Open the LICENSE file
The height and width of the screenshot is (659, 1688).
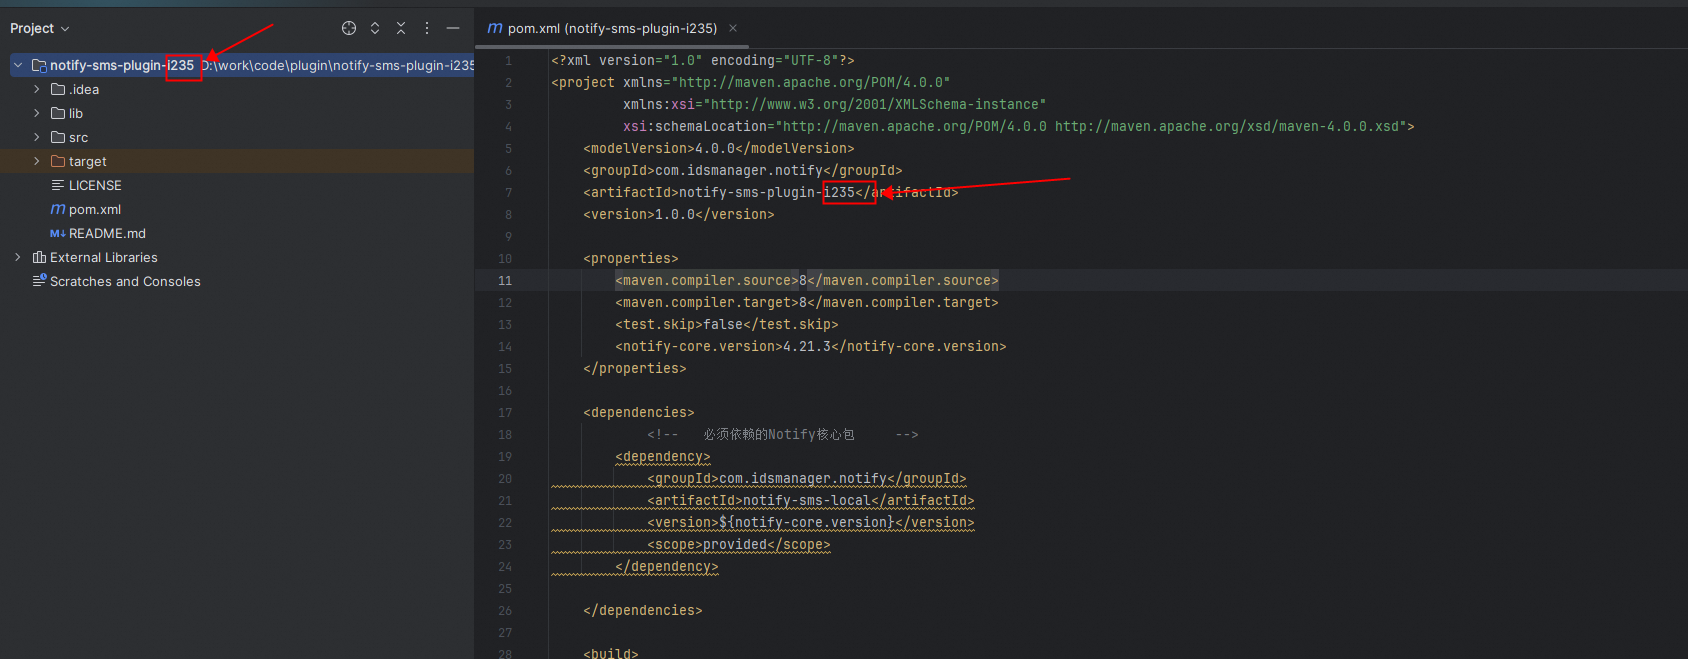point(95,185)
